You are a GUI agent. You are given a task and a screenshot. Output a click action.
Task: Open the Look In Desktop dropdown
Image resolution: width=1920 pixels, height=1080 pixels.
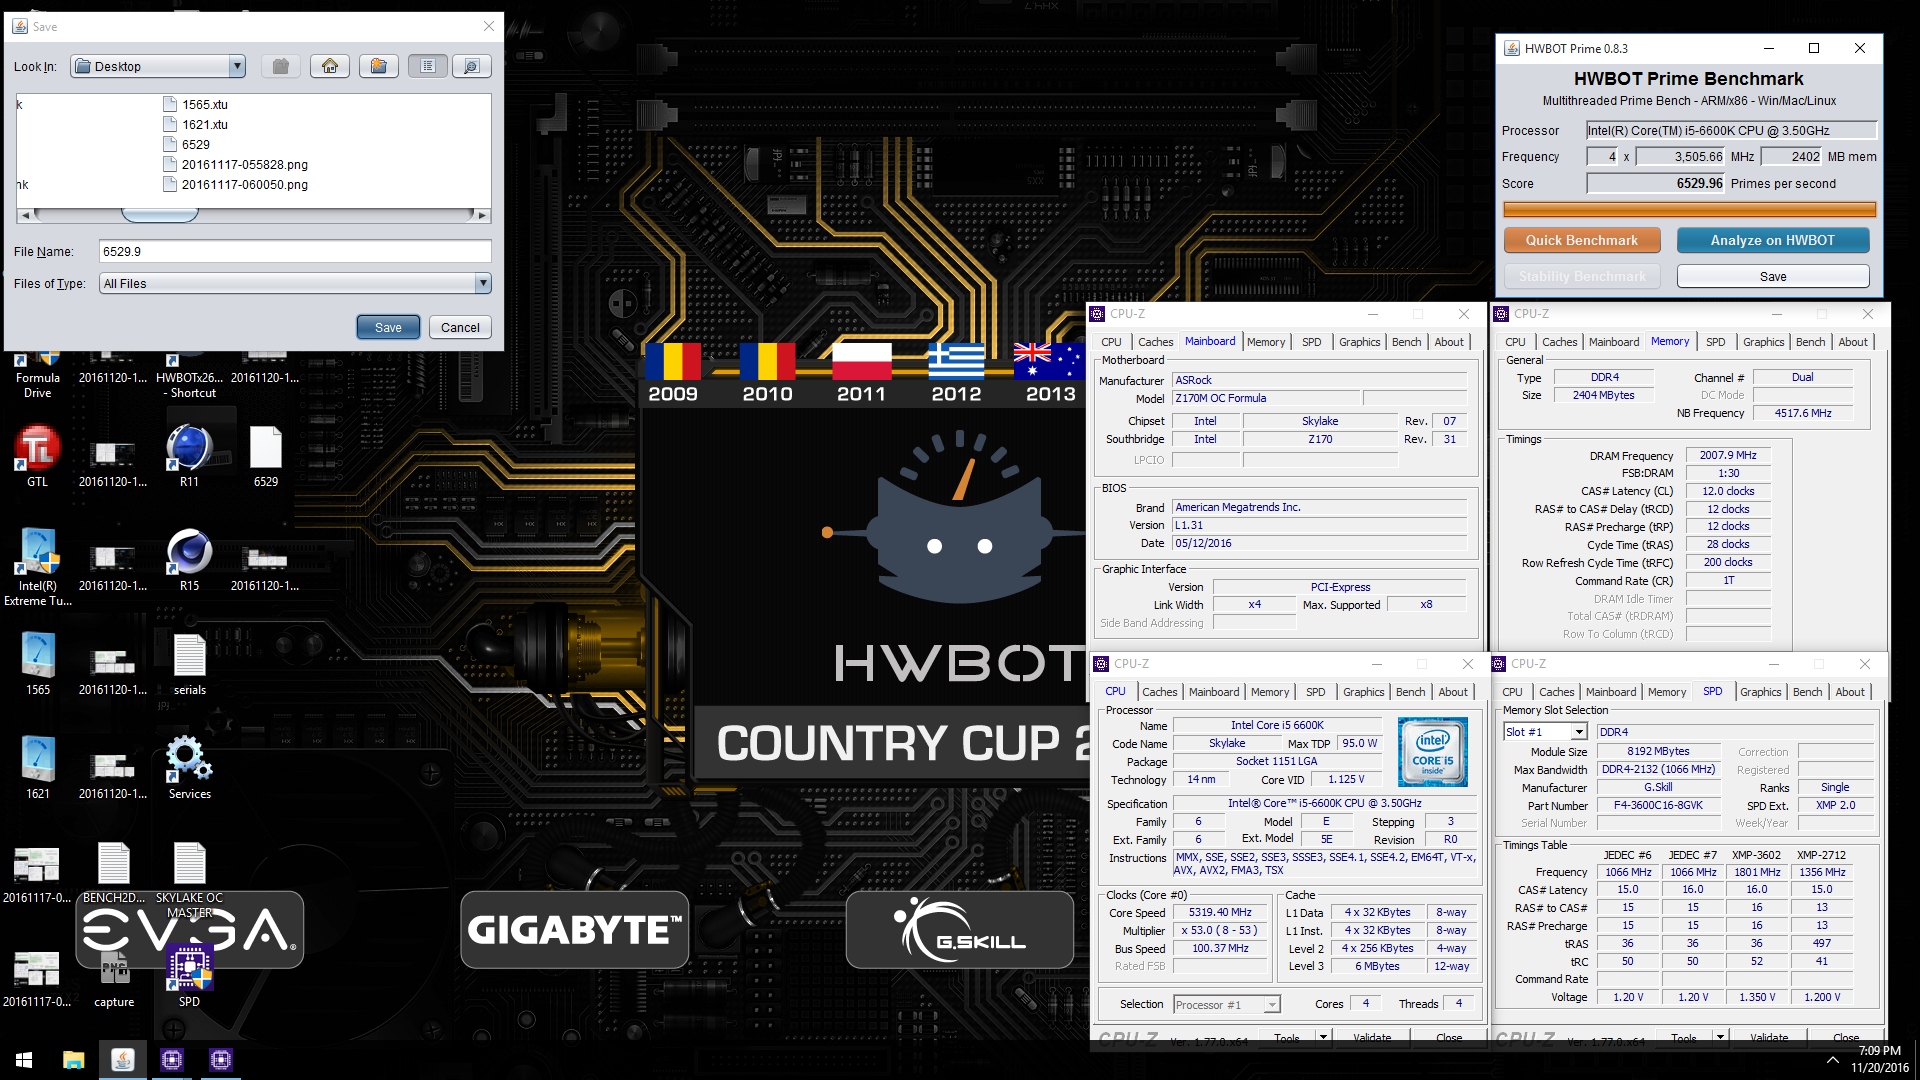(x=158, y=66)
